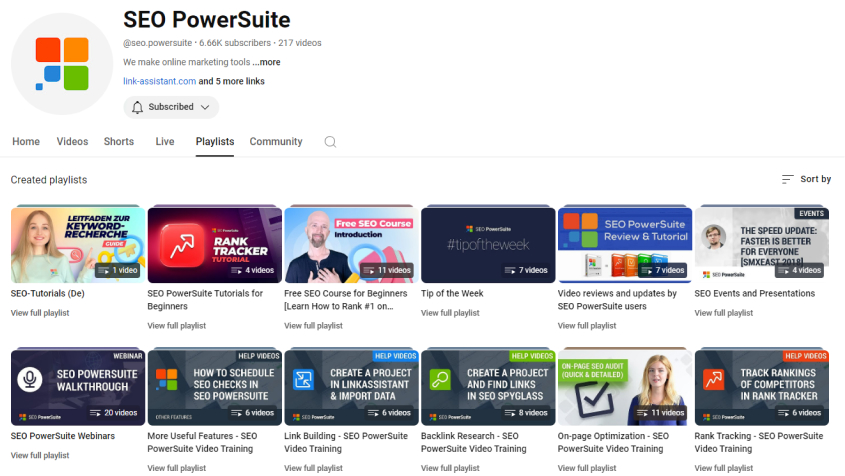This screenshot has height=476, width=845.
Task: Open Create a Project in LinkAssistant thumbnail
Action: pyautogui.click(x=351, y=388)
